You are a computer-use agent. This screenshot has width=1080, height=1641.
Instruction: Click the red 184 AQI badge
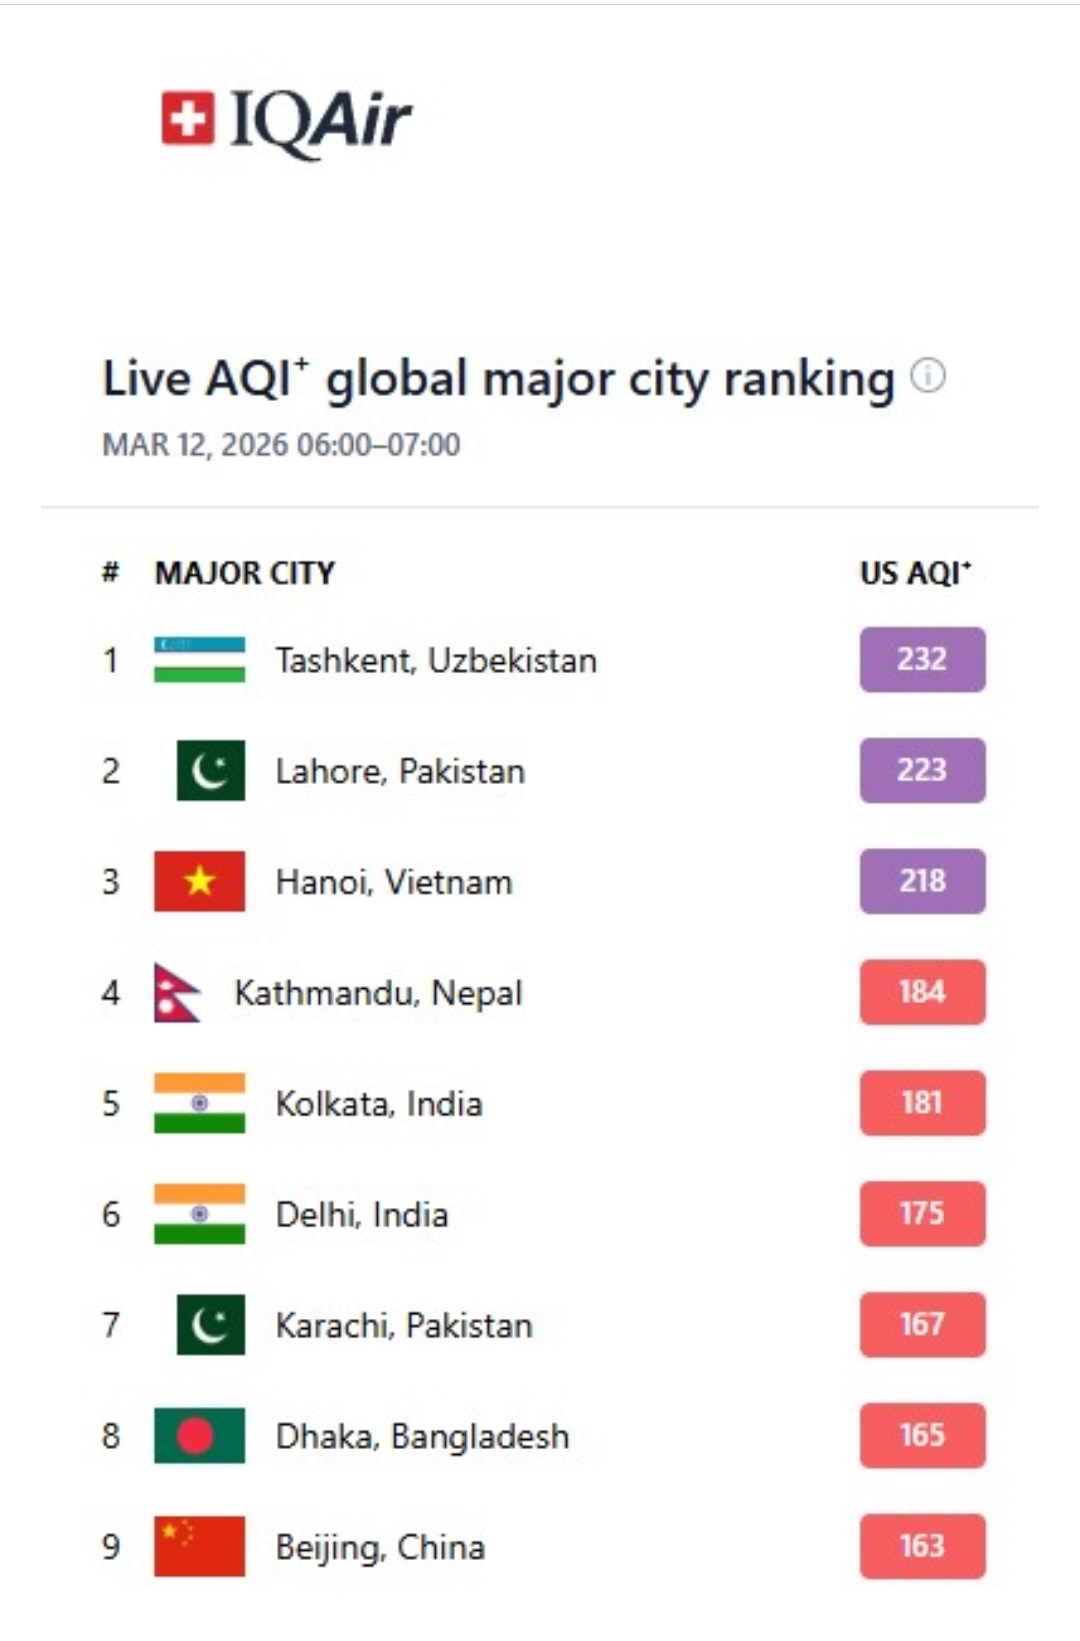[922, 992]
